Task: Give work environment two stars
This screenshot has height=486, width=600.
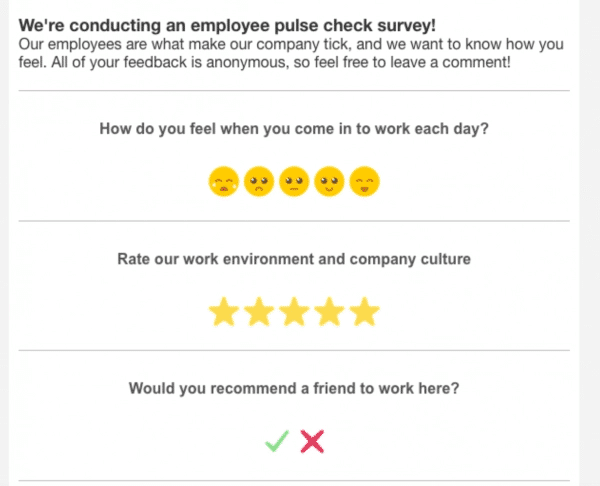Action: (x=259, y=312)
